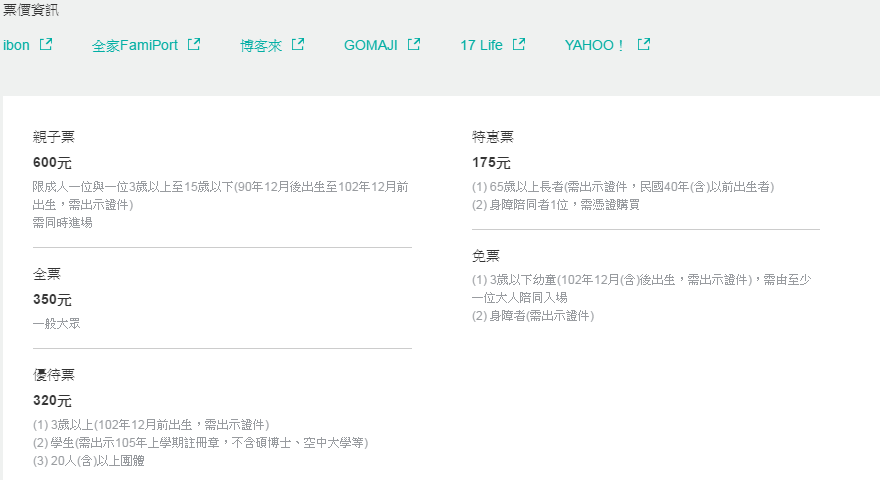Open the 17 Life link
Image resolution: width=880 pixels, height=480 pixels.
click(481, 45)
